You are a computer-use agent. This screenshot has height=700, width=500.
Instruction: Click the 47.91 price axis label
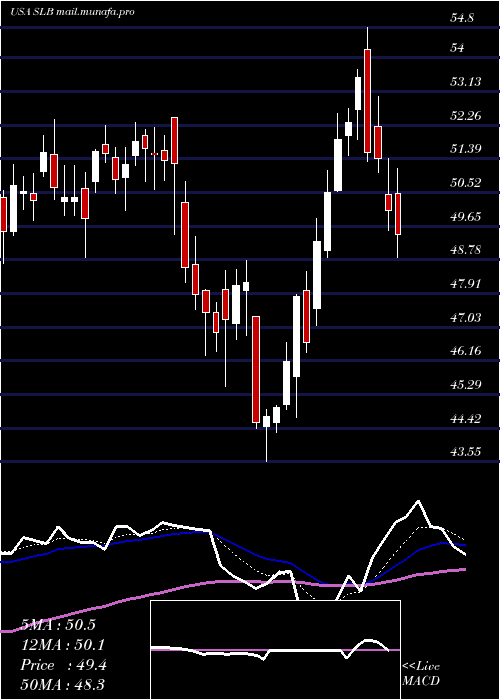click(x=465, y=283)
